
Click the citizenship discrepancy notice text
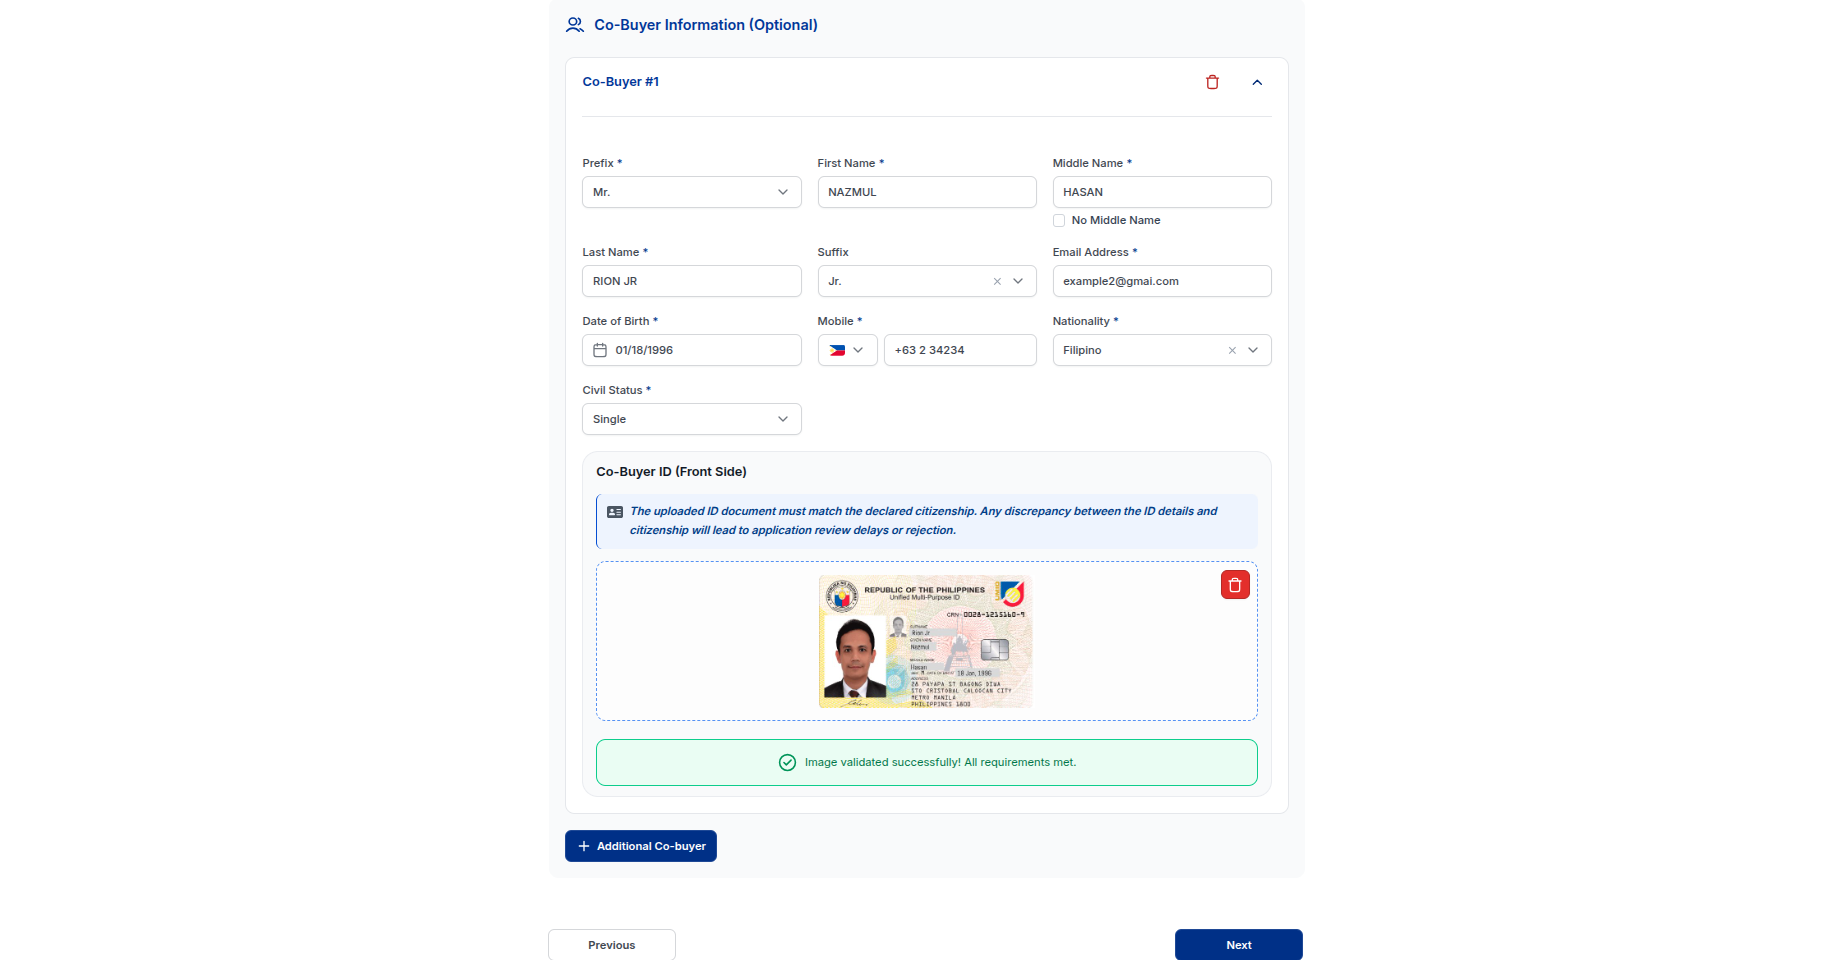[923, 521]
